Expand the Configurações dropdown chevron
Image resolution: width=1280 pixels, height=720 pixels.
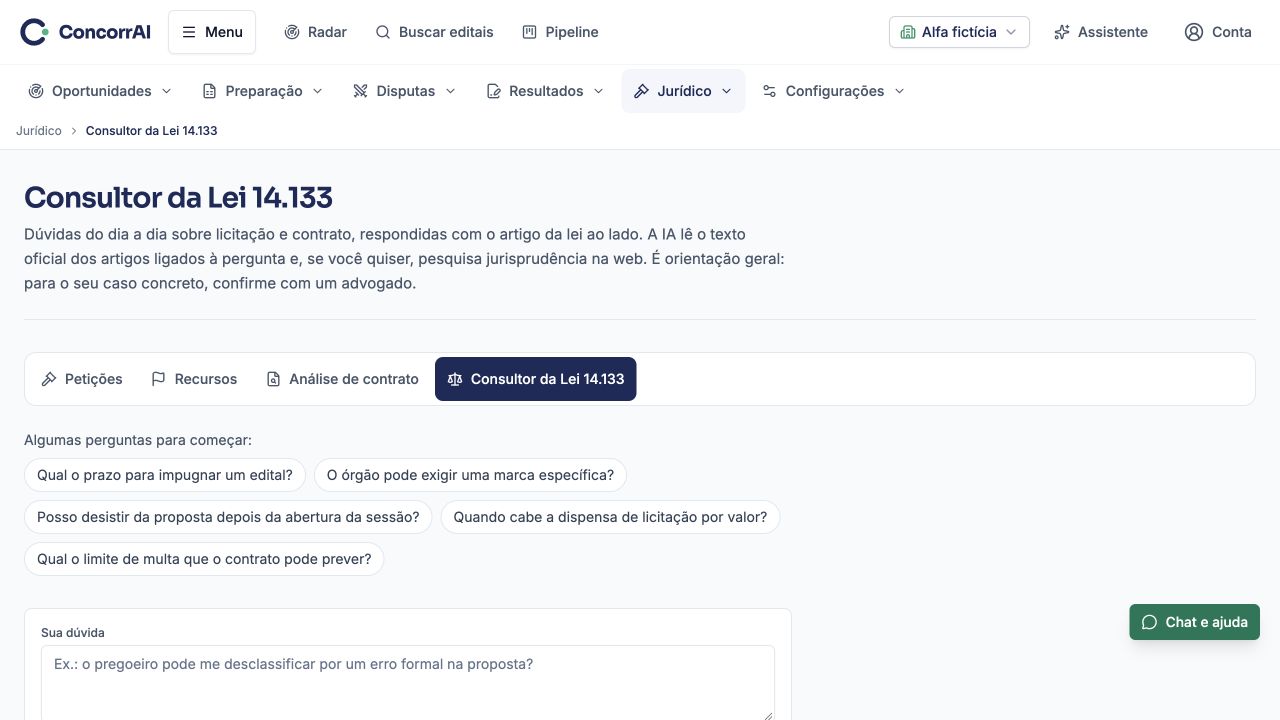(899, 91)
